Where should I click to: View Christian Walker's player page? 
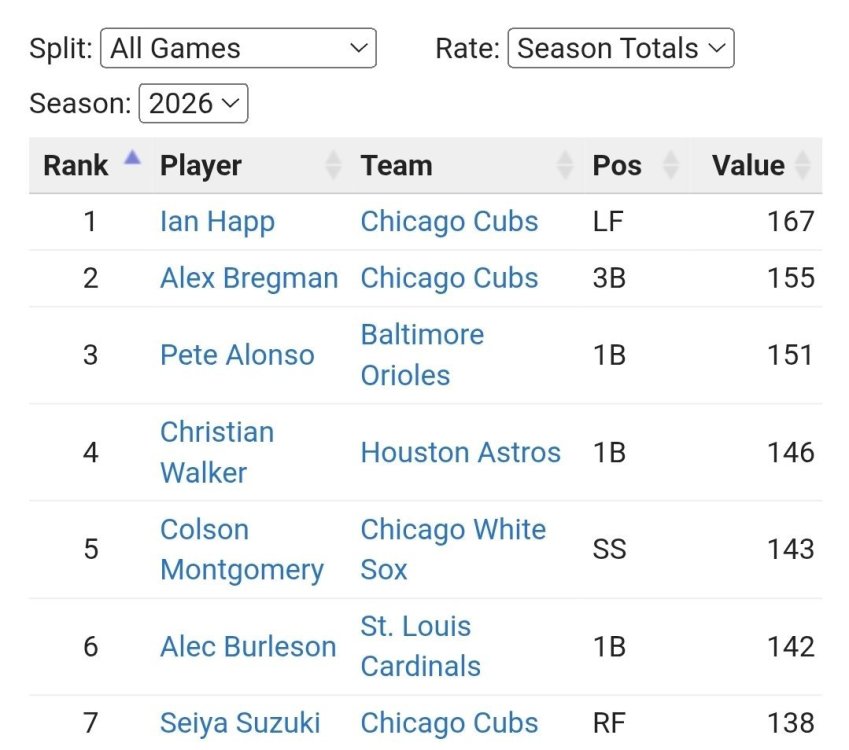click(217, 452)
